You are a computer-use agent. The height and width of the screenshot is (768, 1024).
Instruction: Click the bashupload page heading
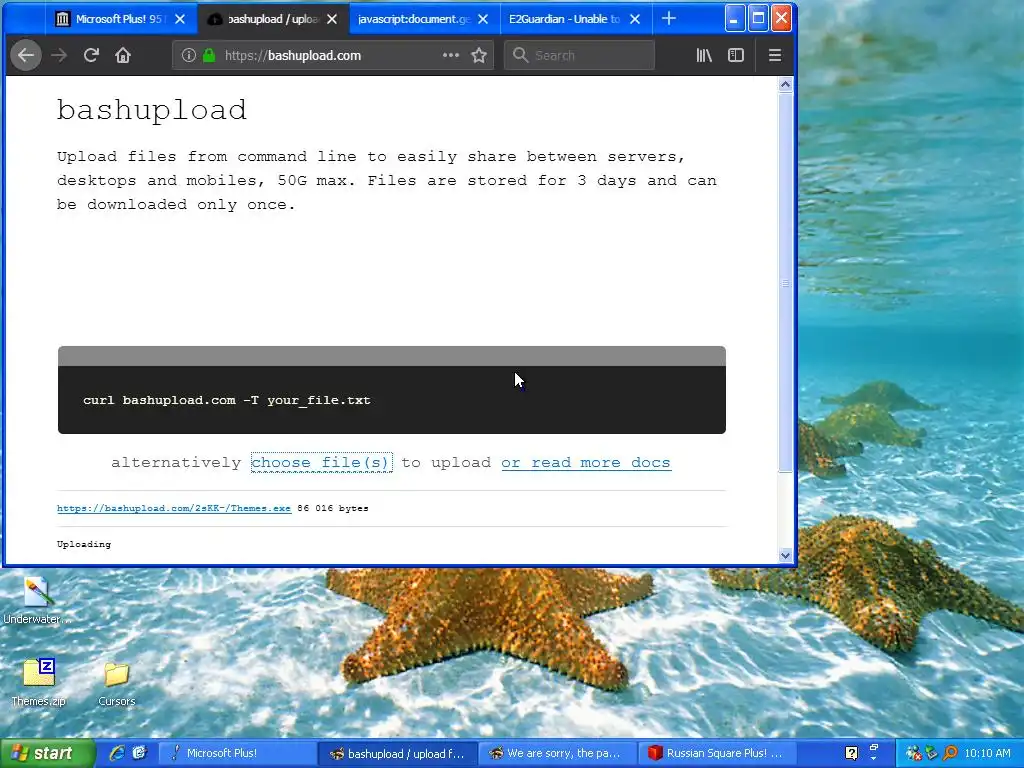pos(152,110)
